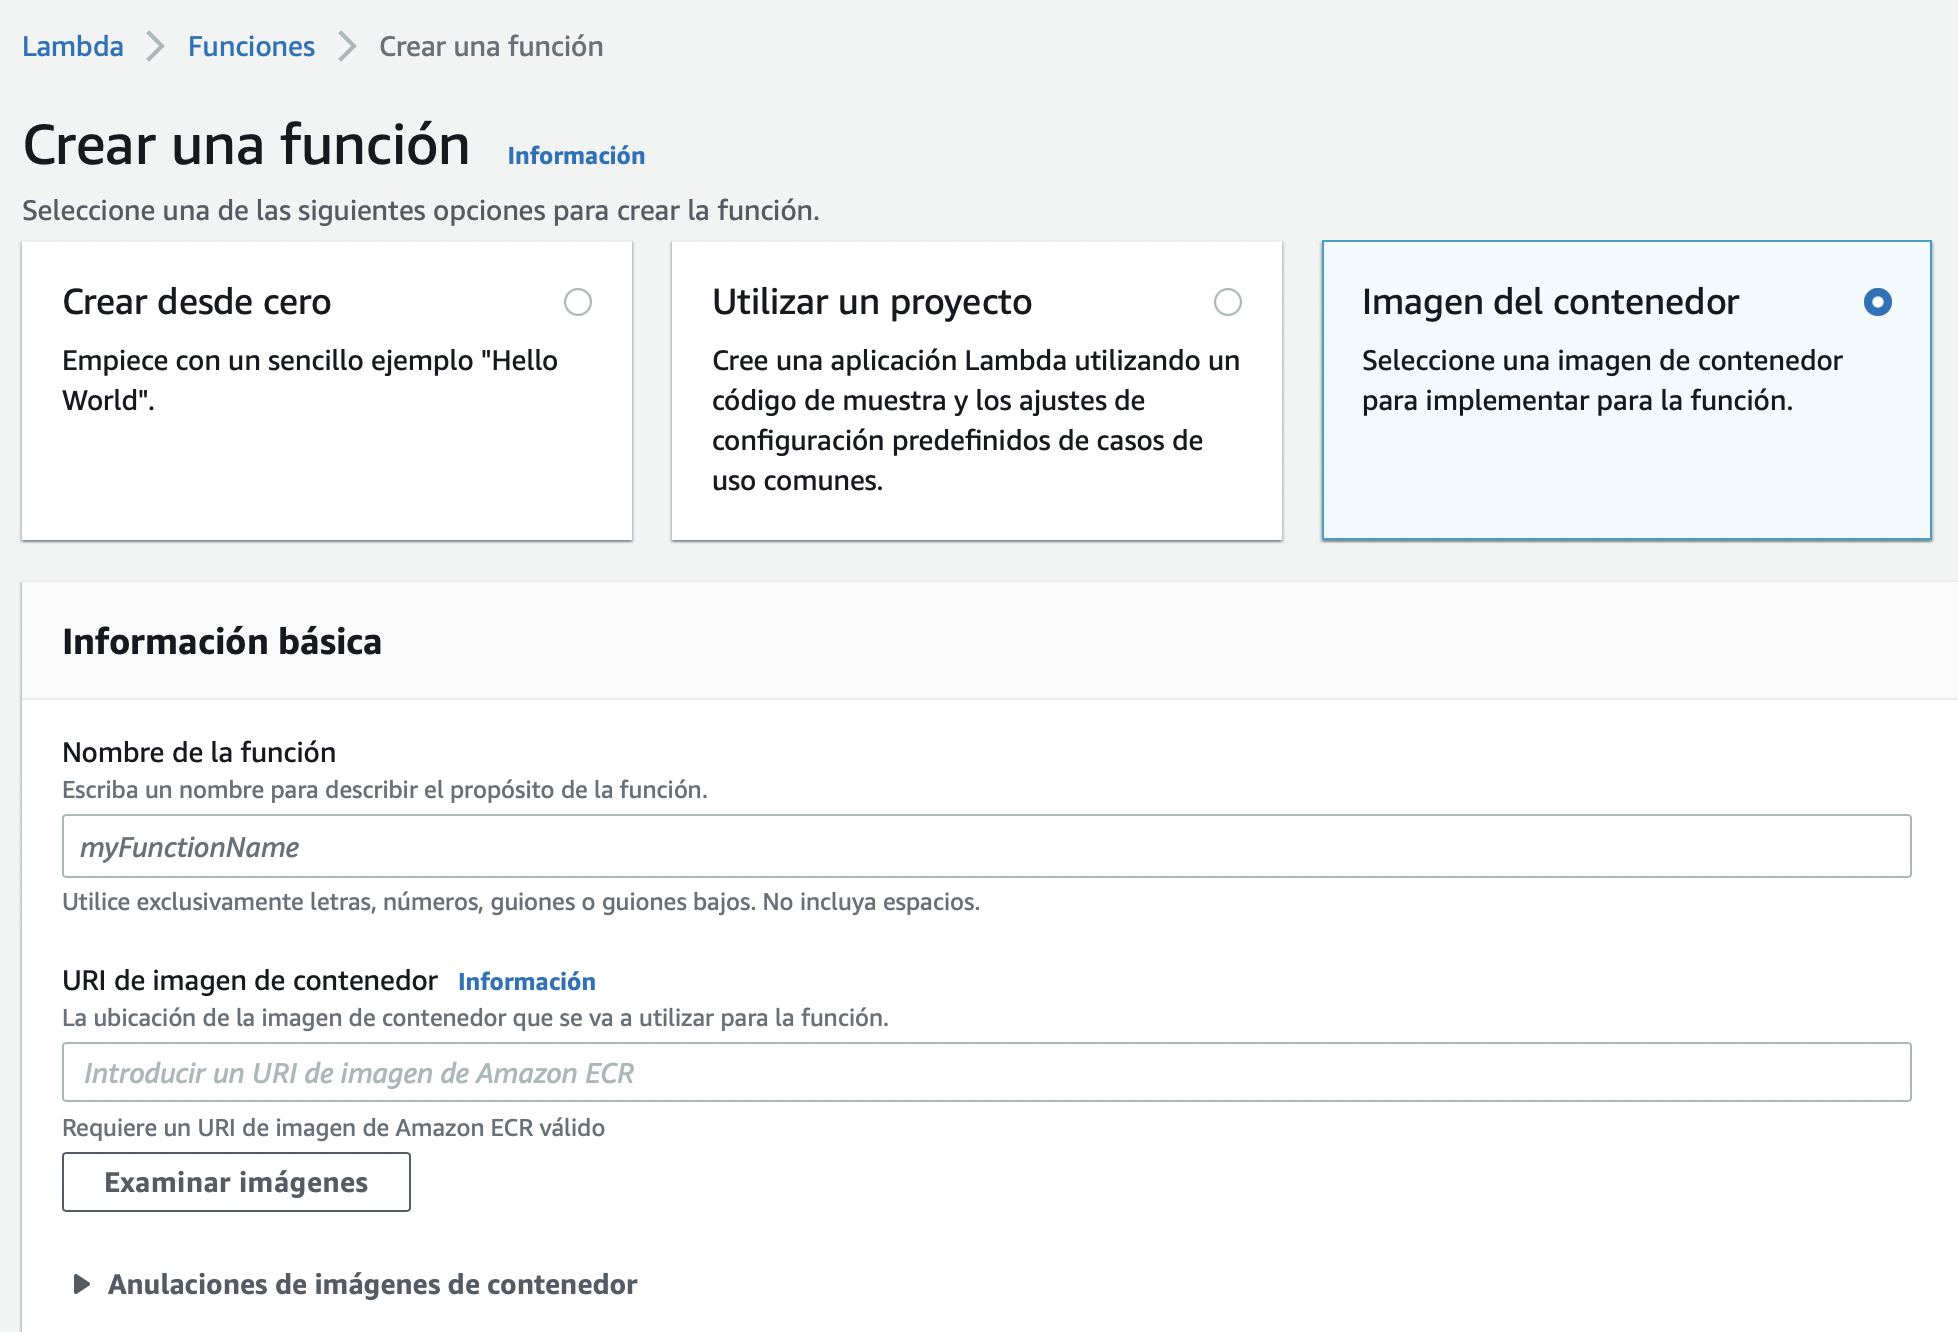This screenshot has width=1958, height=1332.
Task: Open the Funciones breadcrumb link
Action: (x=251, y=46)
